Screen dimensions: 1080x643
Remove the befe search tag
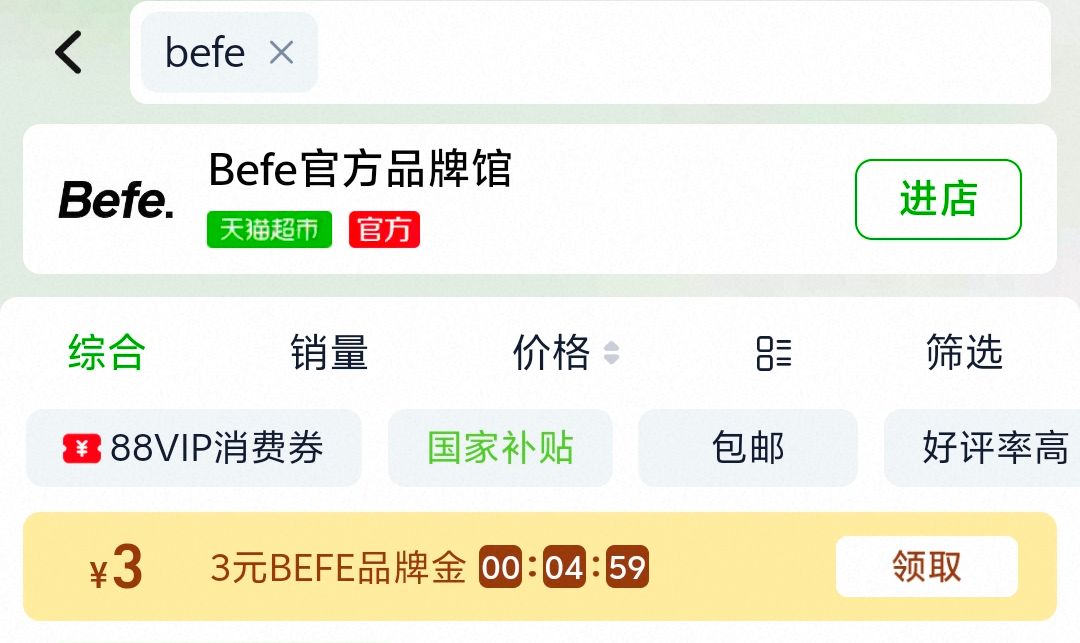(x=281, y=52)
